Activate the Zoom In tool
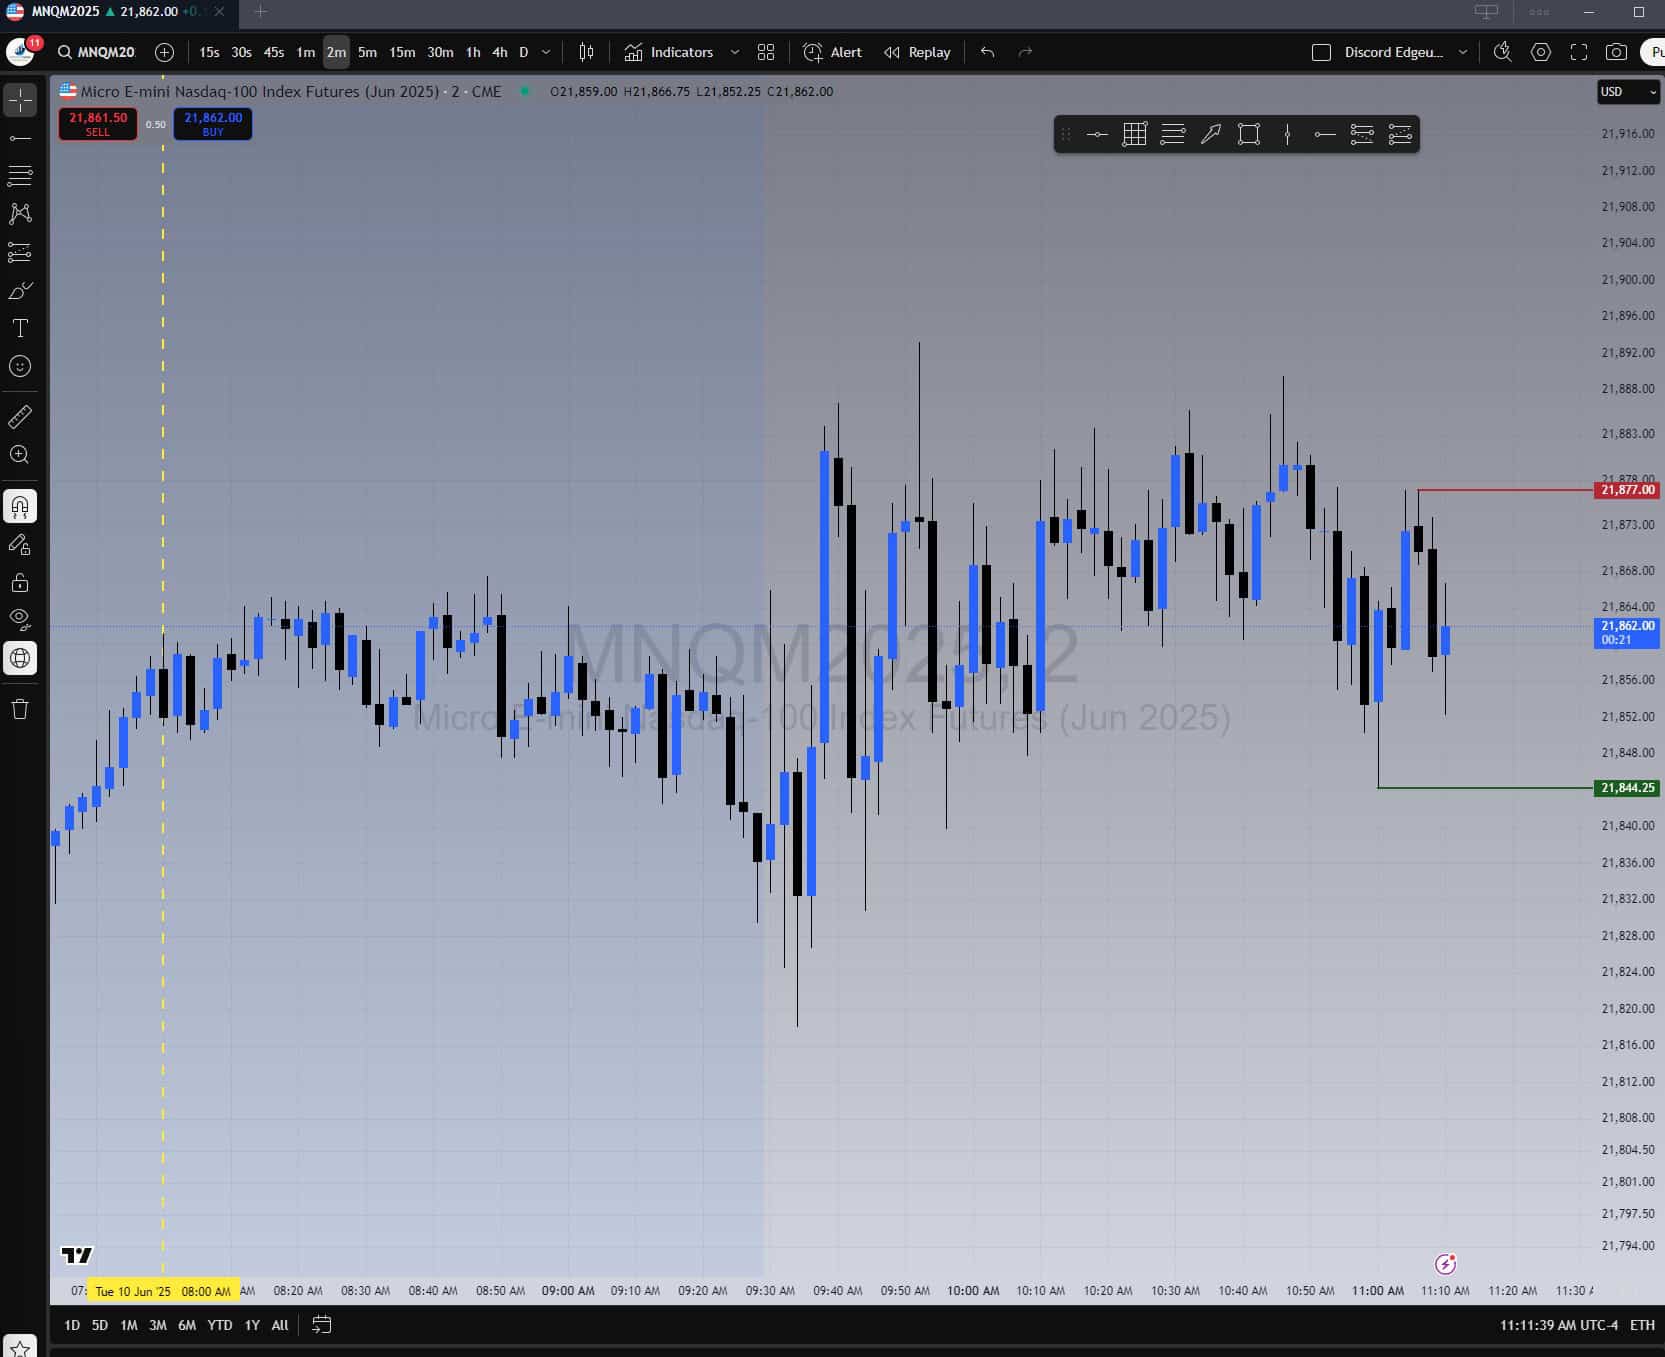The height and width of the screenshot is (1357, 1665). tap(20, 454)
